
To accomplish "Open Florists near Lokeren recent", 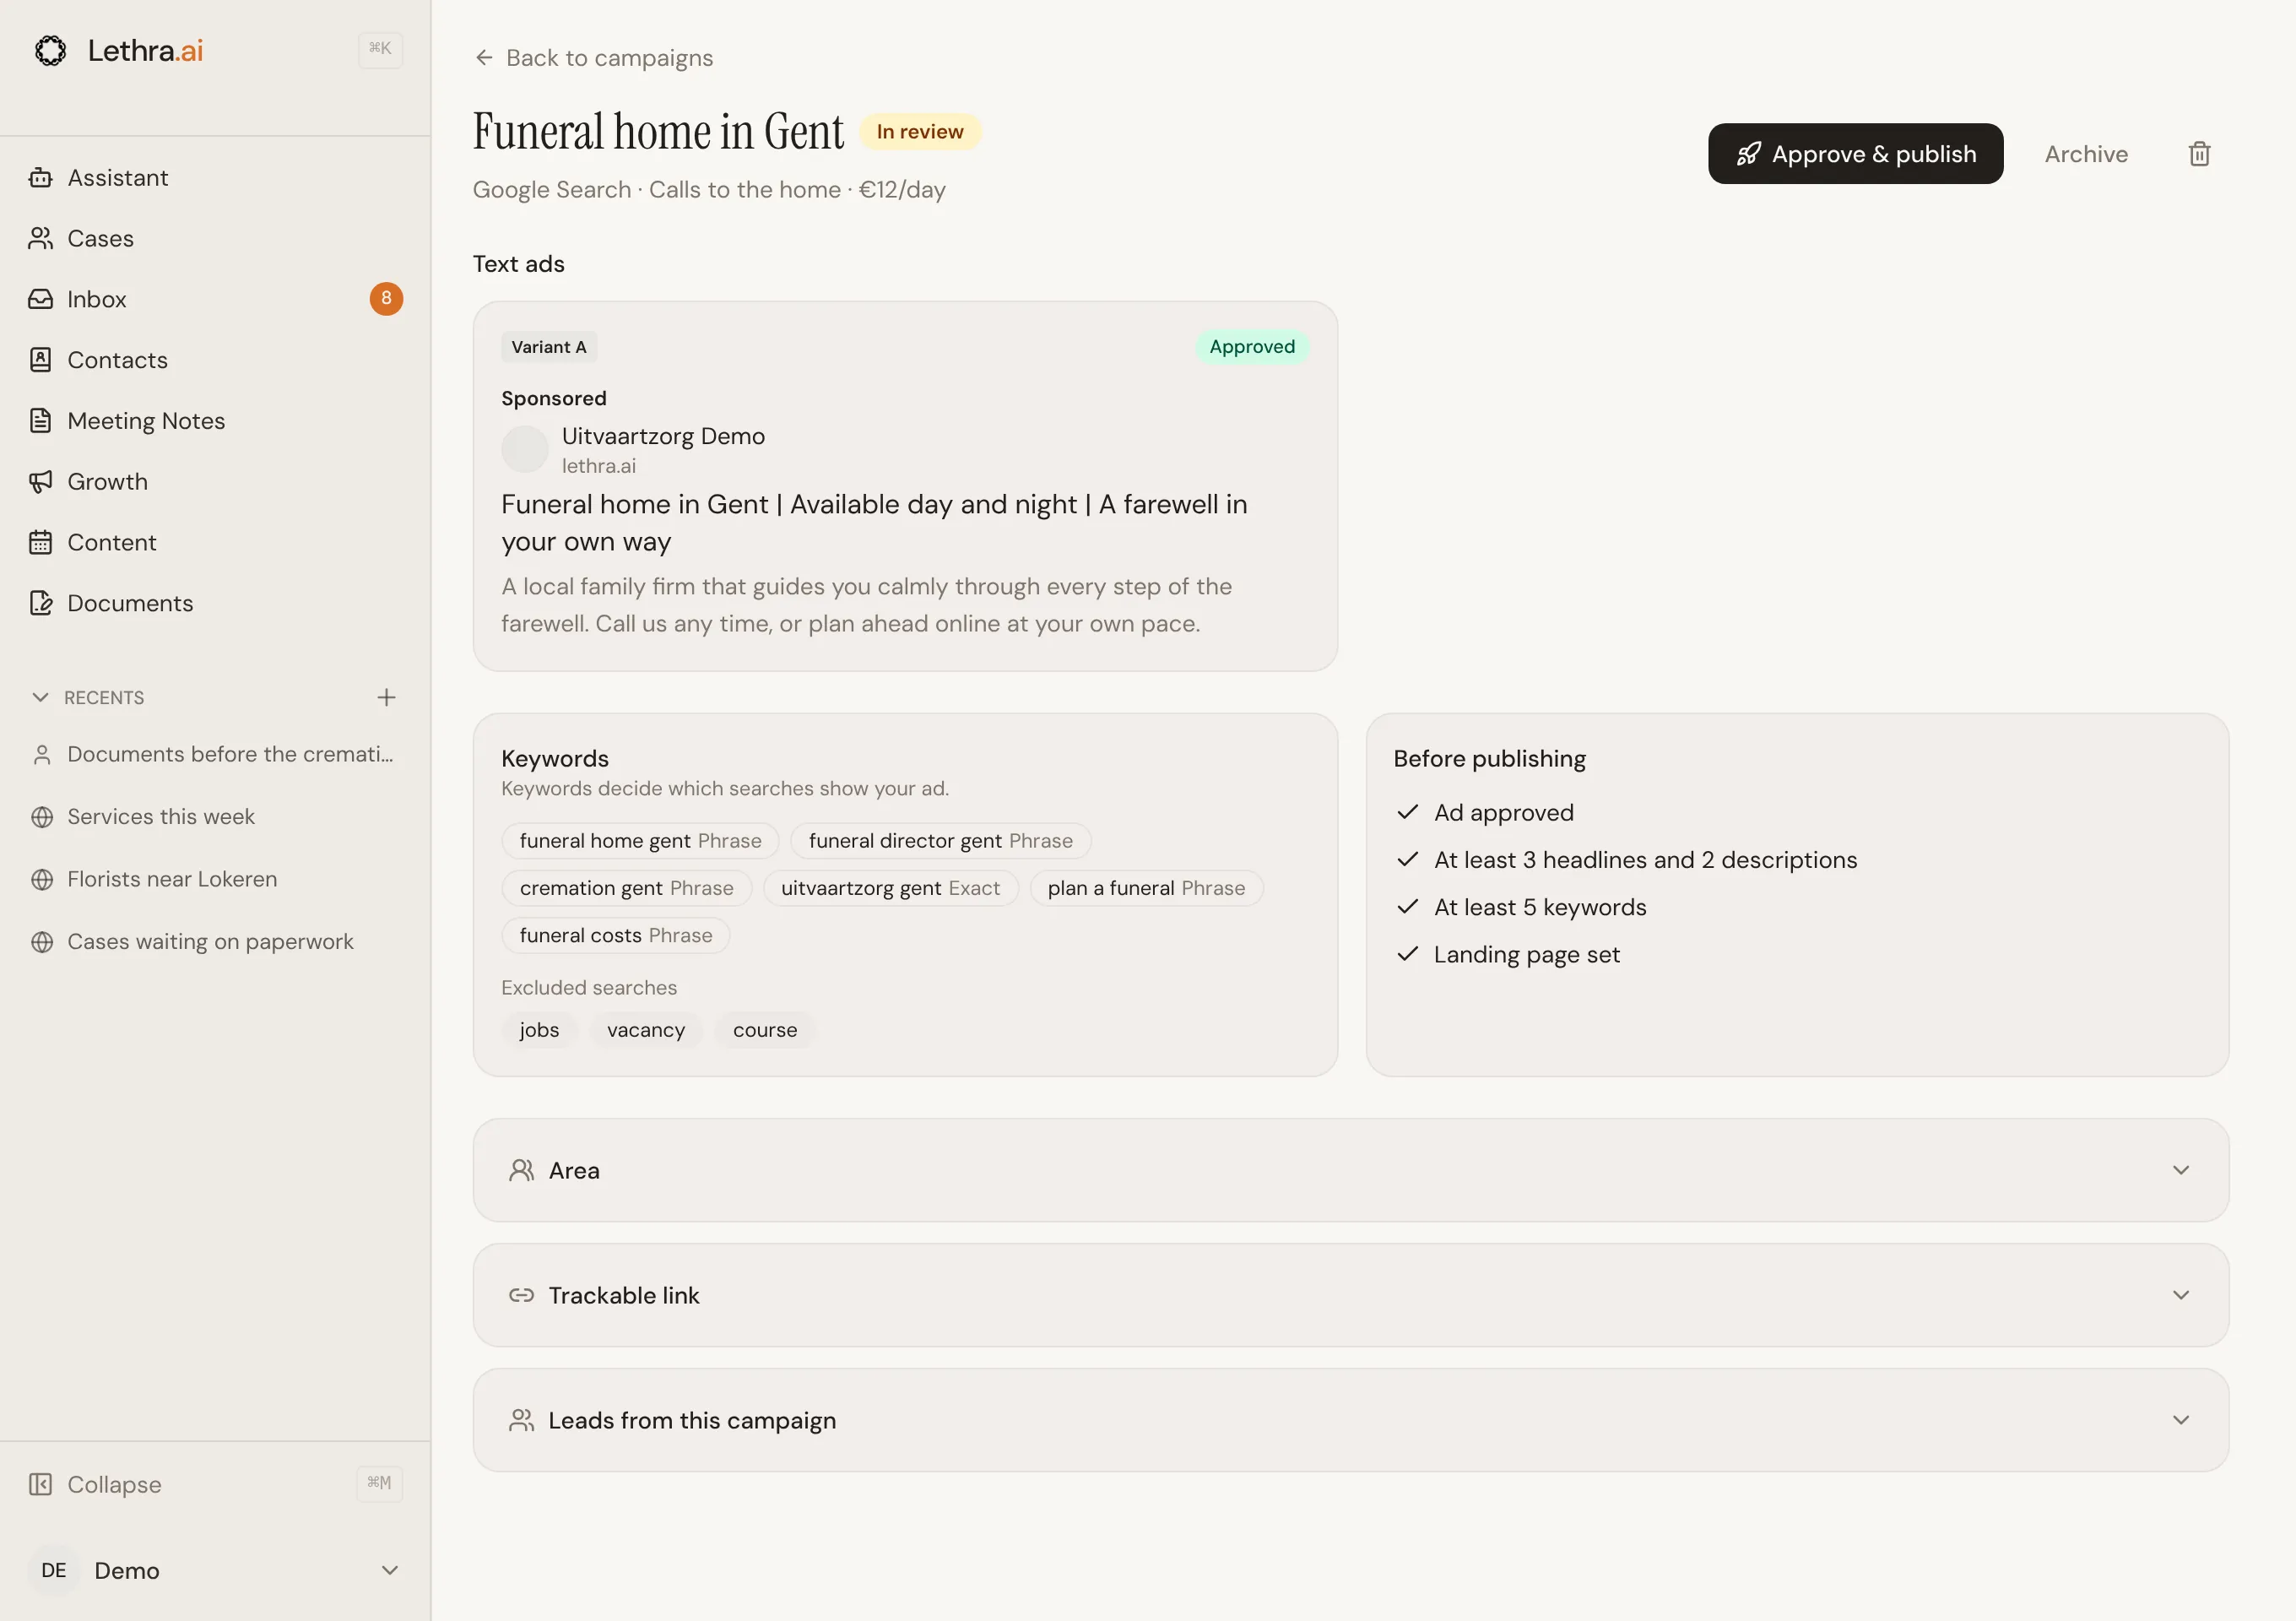I will (215, 879).
